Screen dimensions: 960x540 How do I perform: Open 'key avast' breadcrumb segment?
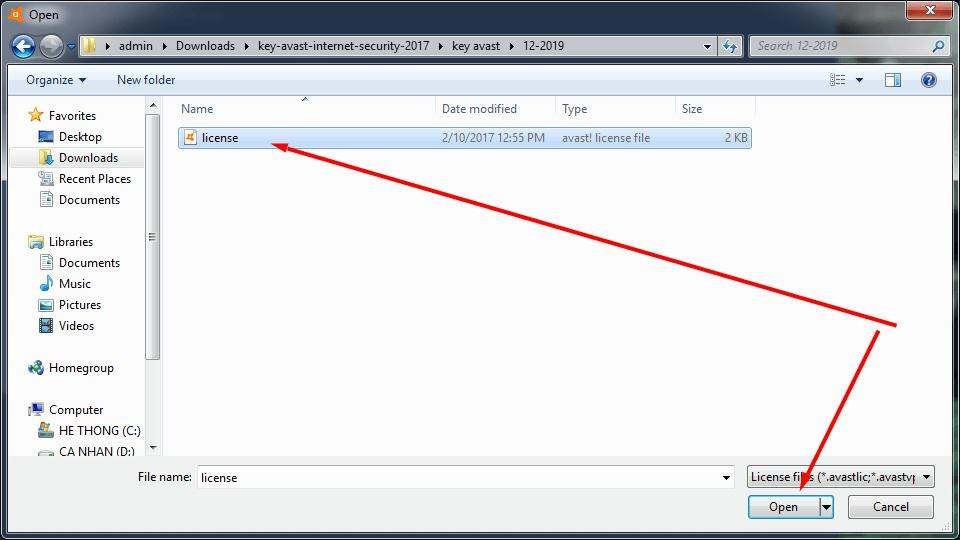point(476,46)
